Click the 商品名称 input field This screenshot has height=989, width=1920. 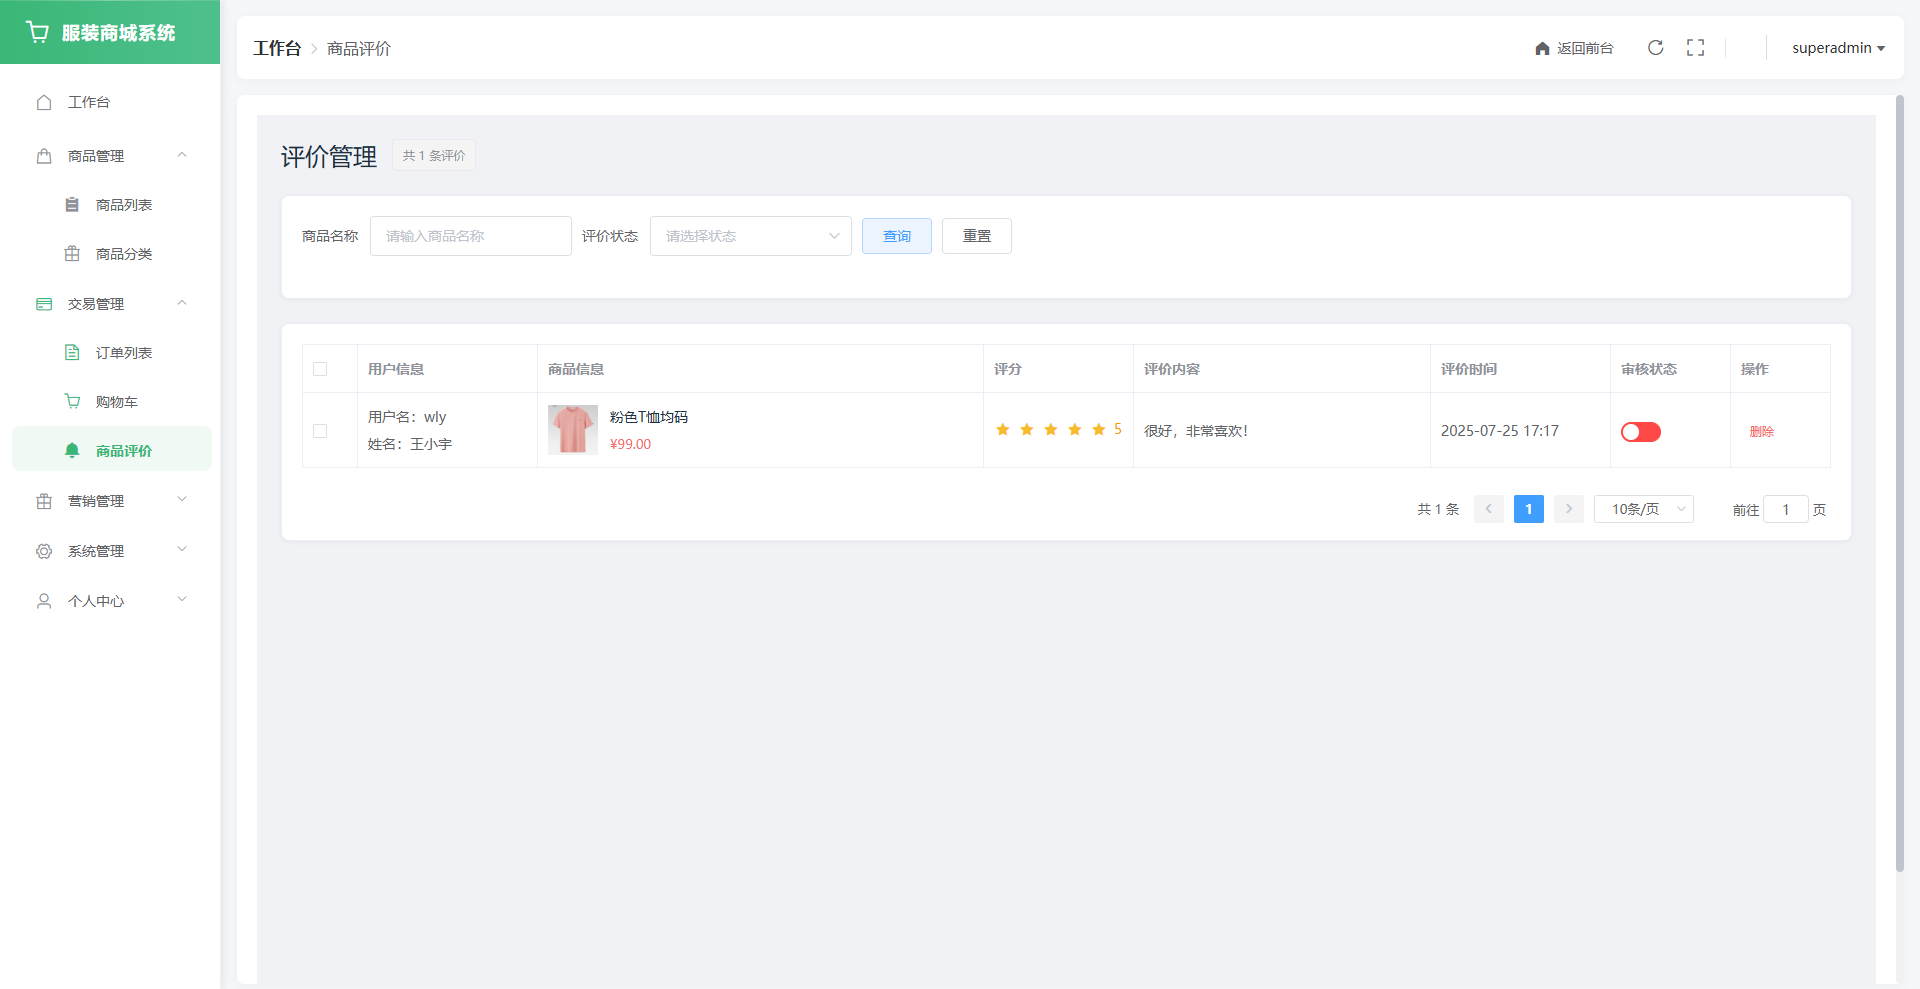(x=470, y=236)
